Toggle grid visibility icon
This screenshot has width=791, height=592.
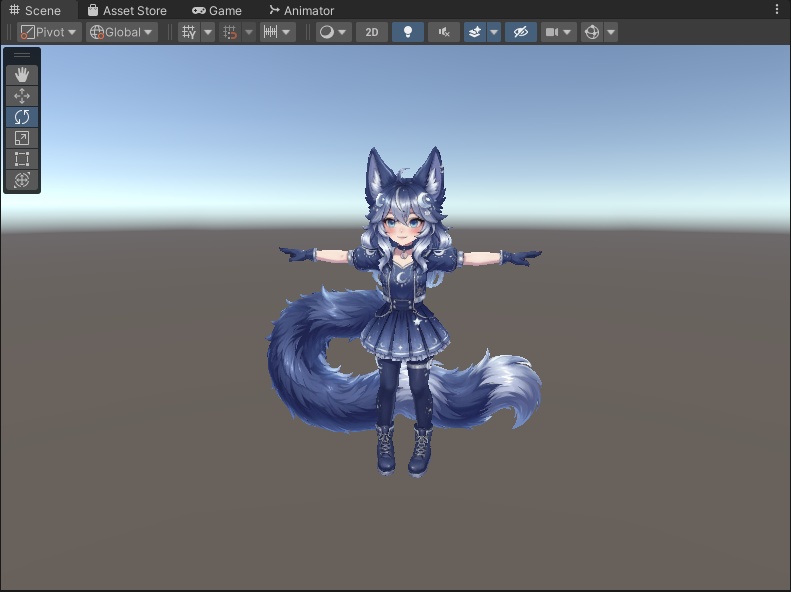pyautogui.click(x=189, y=32)
